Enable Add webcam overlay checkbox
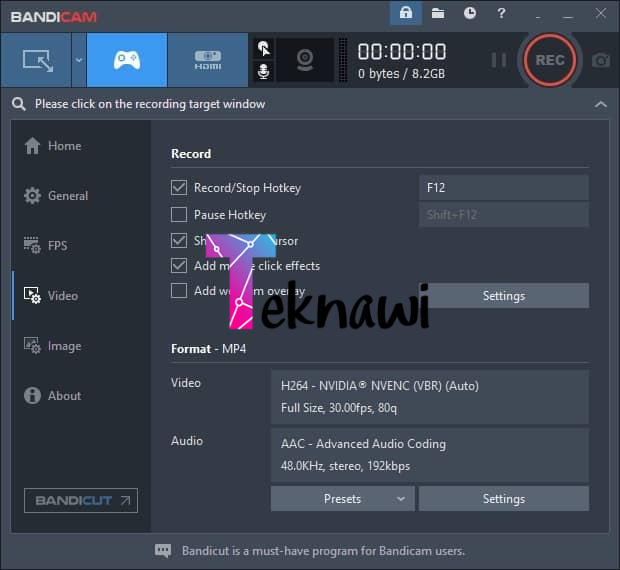 pyautogui.click(x=179, y=291)
